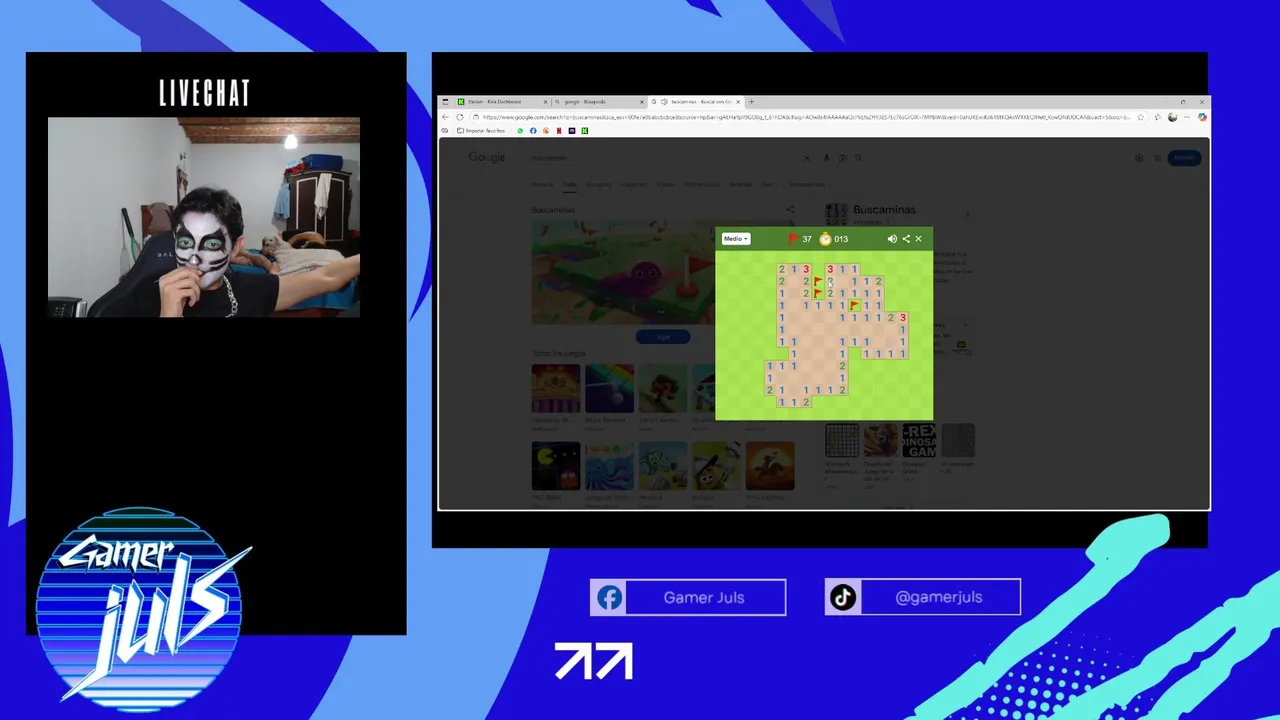
Task: Open the Importar favoritos bookmark item
Action: coord(481,131)
